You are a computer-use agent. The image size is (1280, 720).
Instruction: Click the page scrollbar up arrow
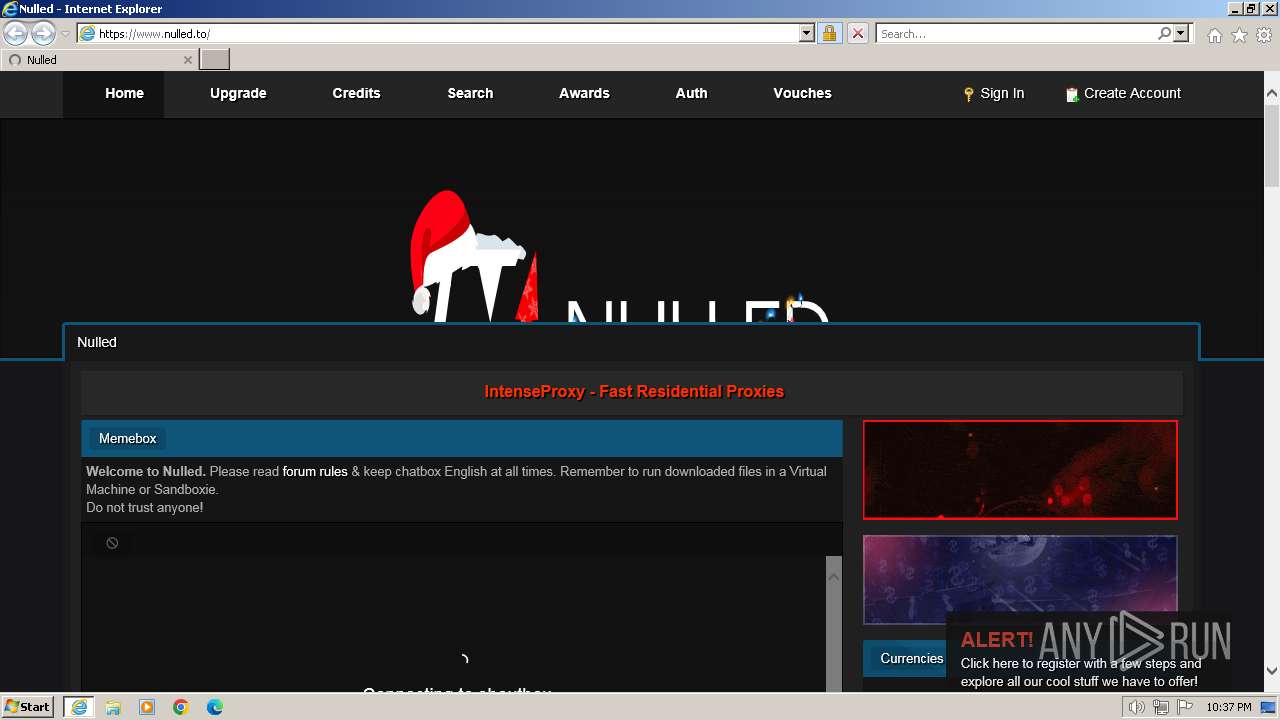[1272, 93]
